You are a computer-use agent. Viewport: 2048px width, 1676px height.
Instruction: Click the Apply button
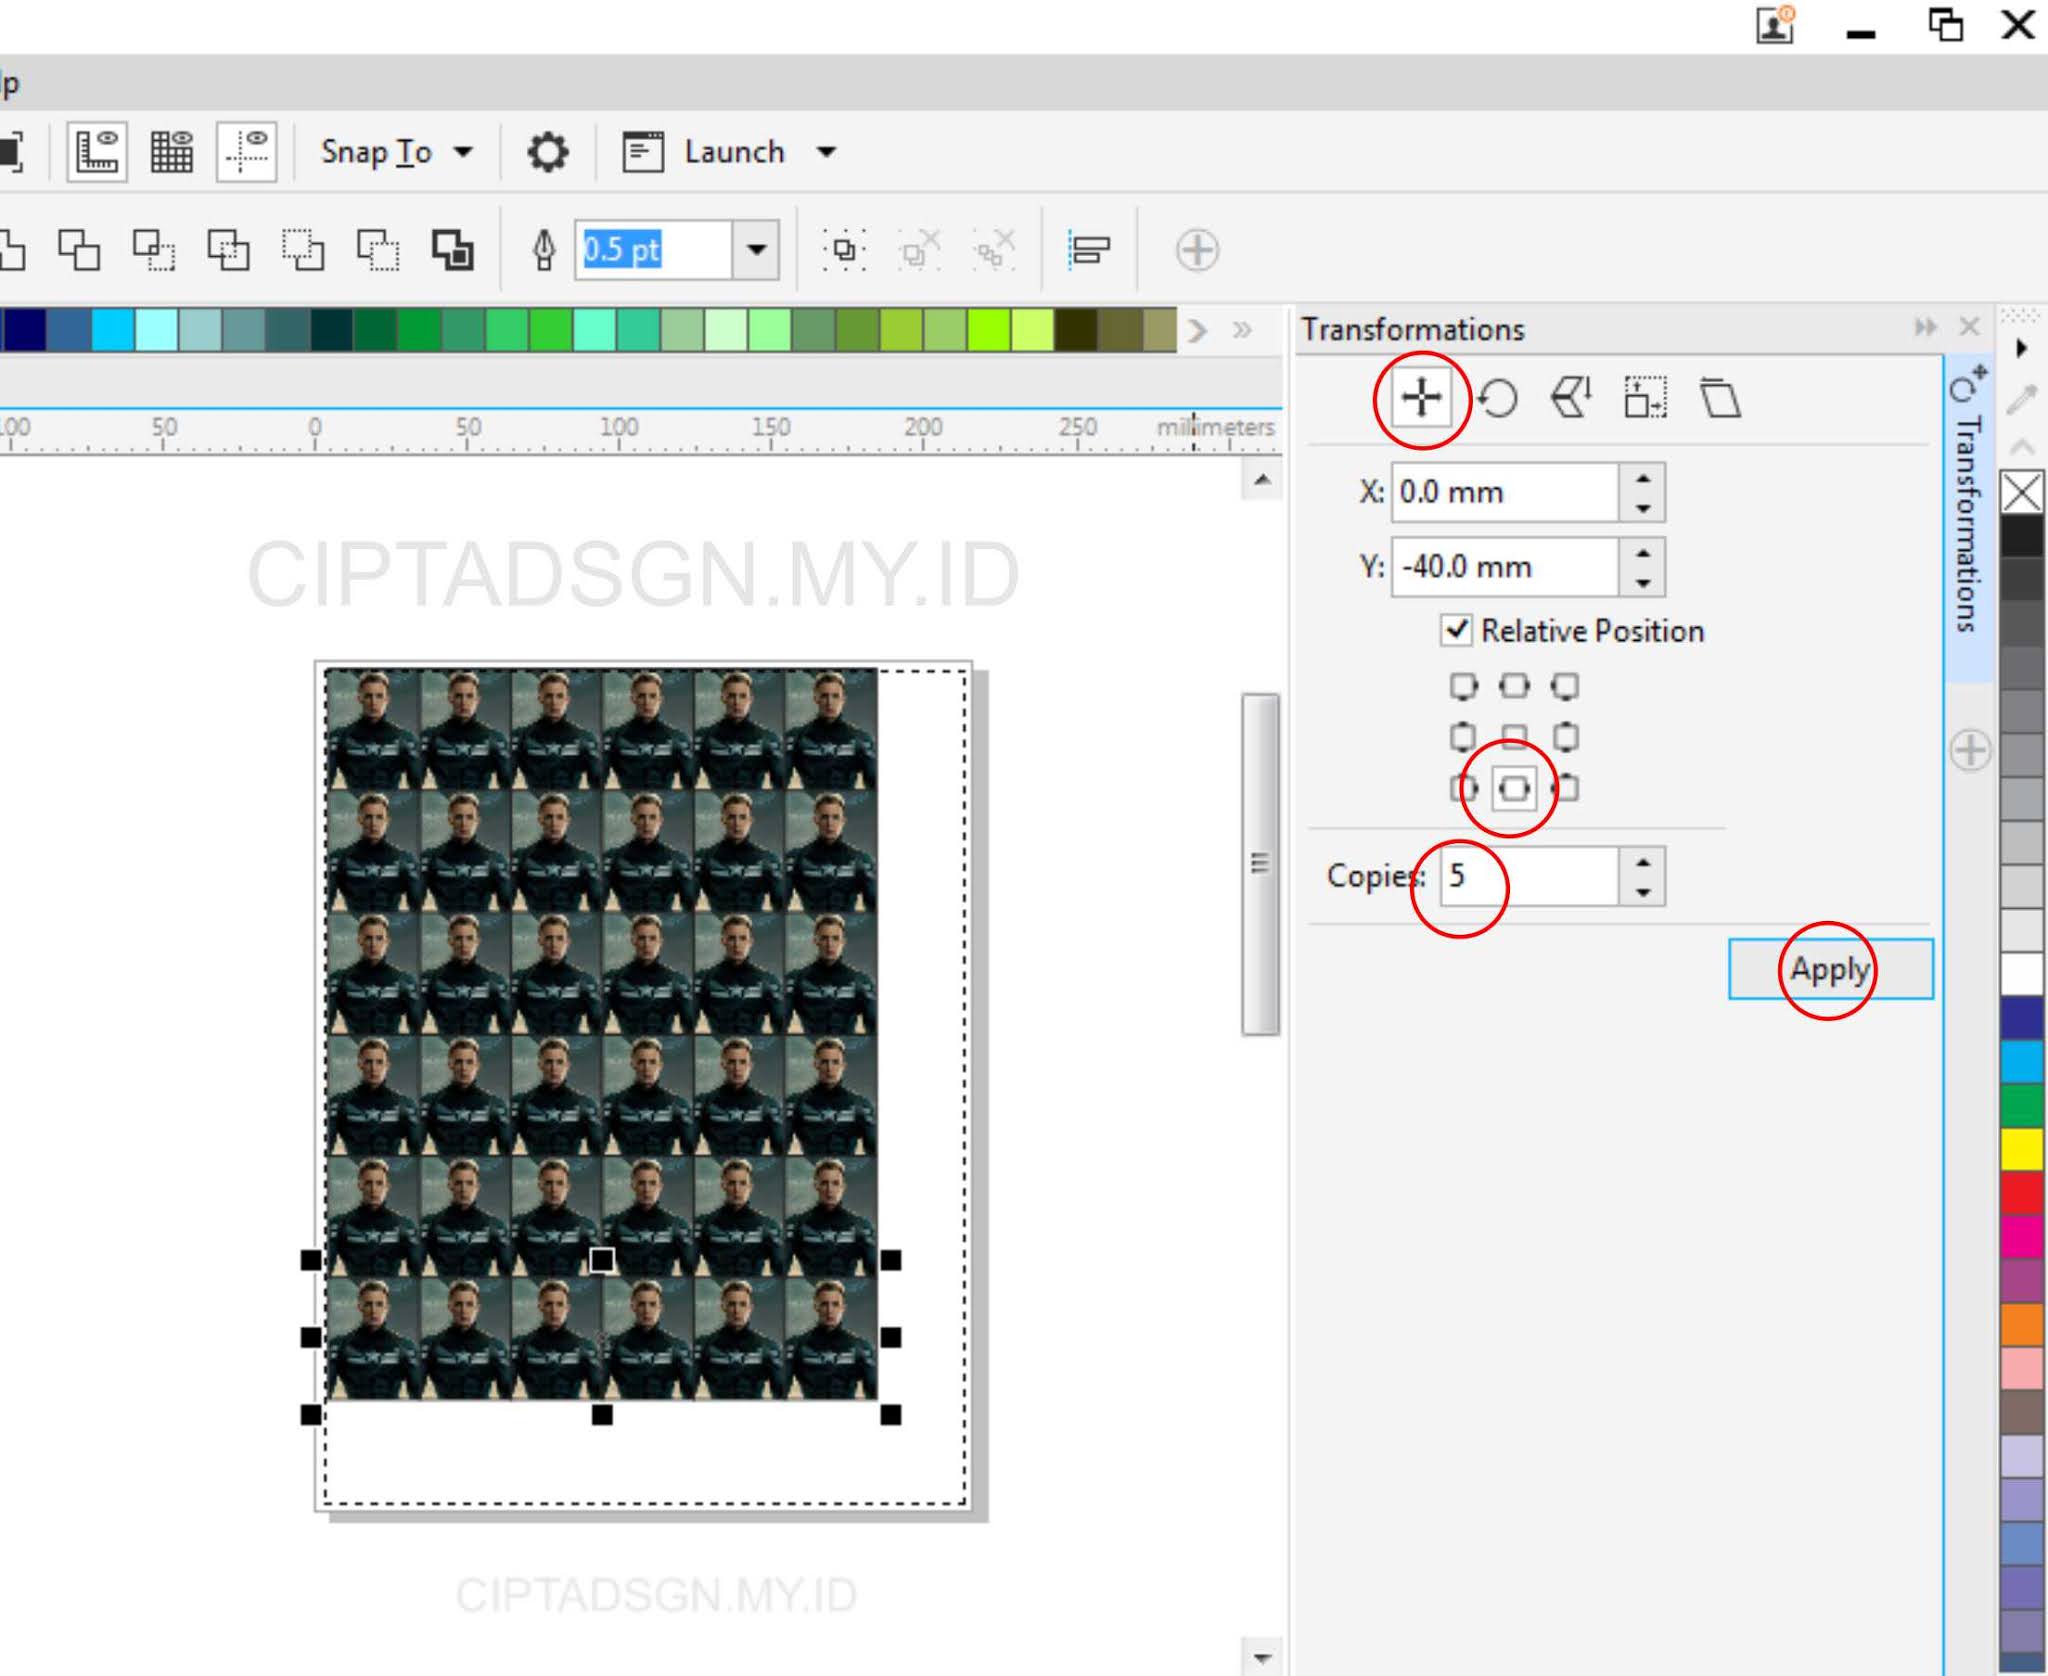point(1829,969)
